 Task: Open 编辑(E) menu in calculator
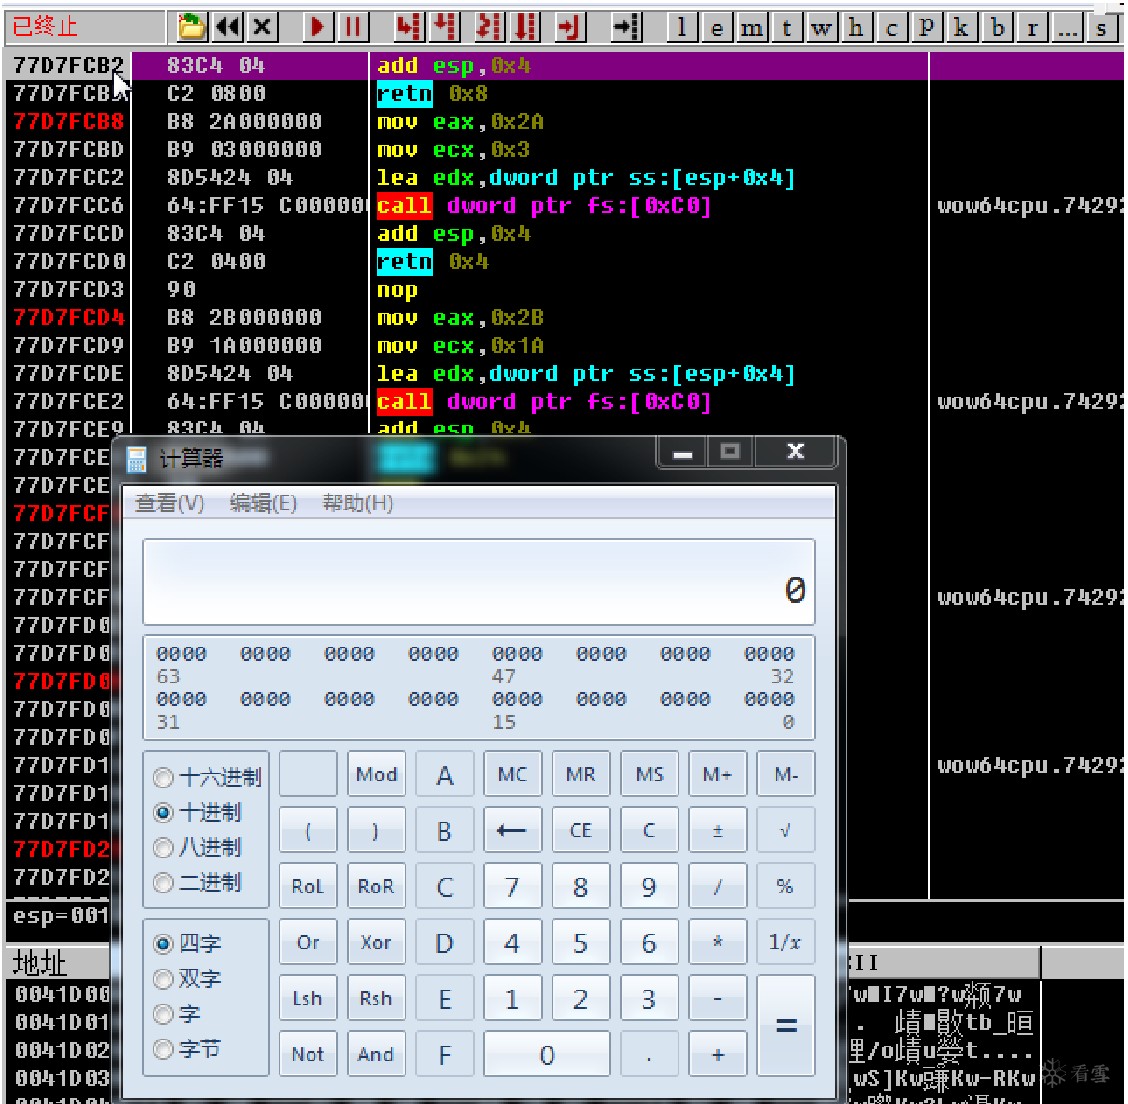(263, 503)
